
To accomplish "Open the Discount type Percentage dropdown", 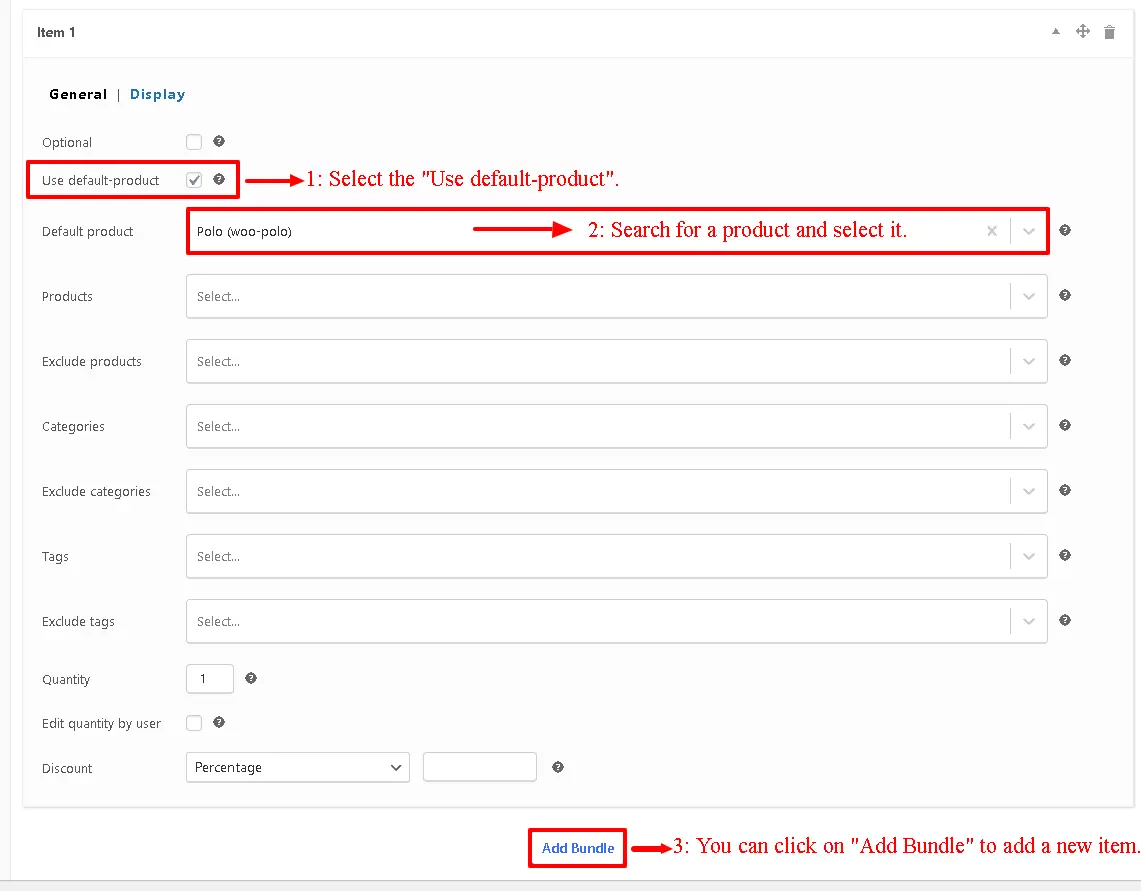I will 297,767.
